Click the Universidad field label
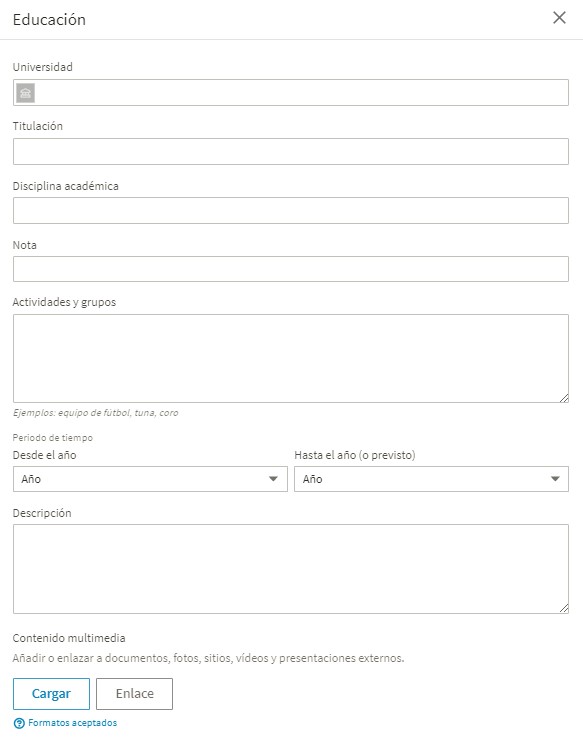The image size is (583, 740). pyautogui.click(x=42, y=67)
